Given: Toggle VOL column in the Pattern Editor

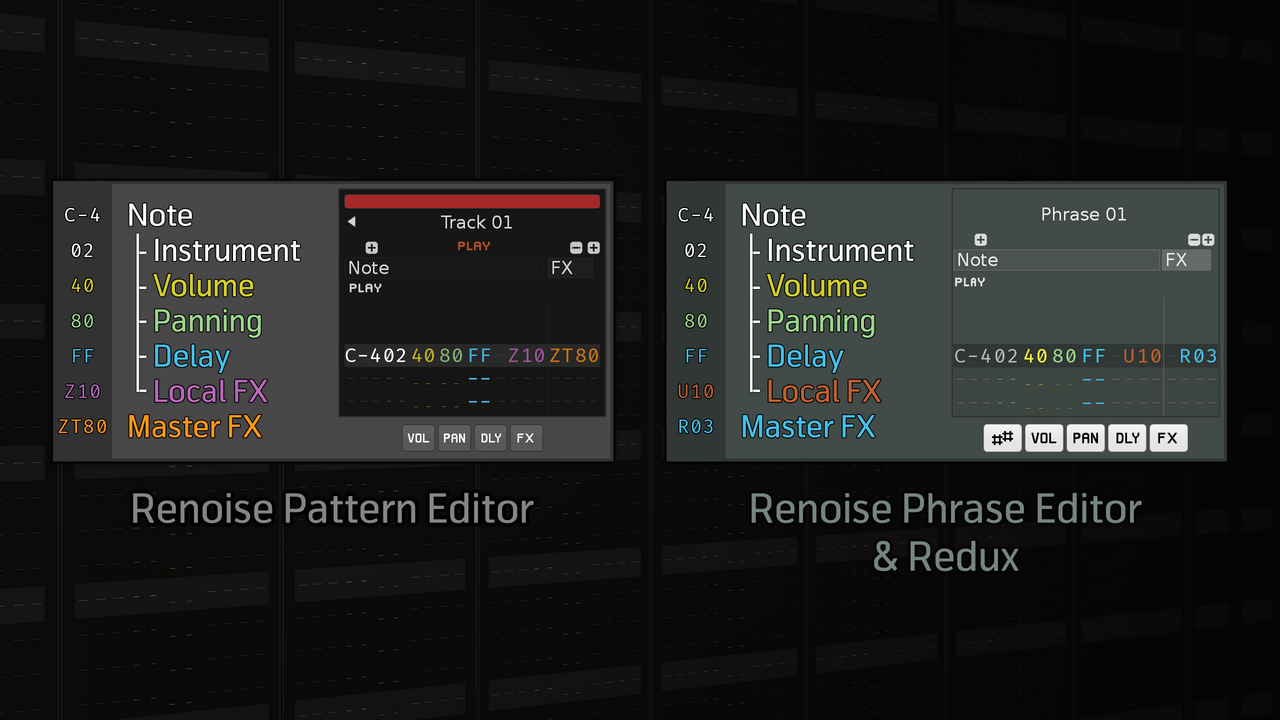Looking at the screenshot, I should click(x=418, y=438).
